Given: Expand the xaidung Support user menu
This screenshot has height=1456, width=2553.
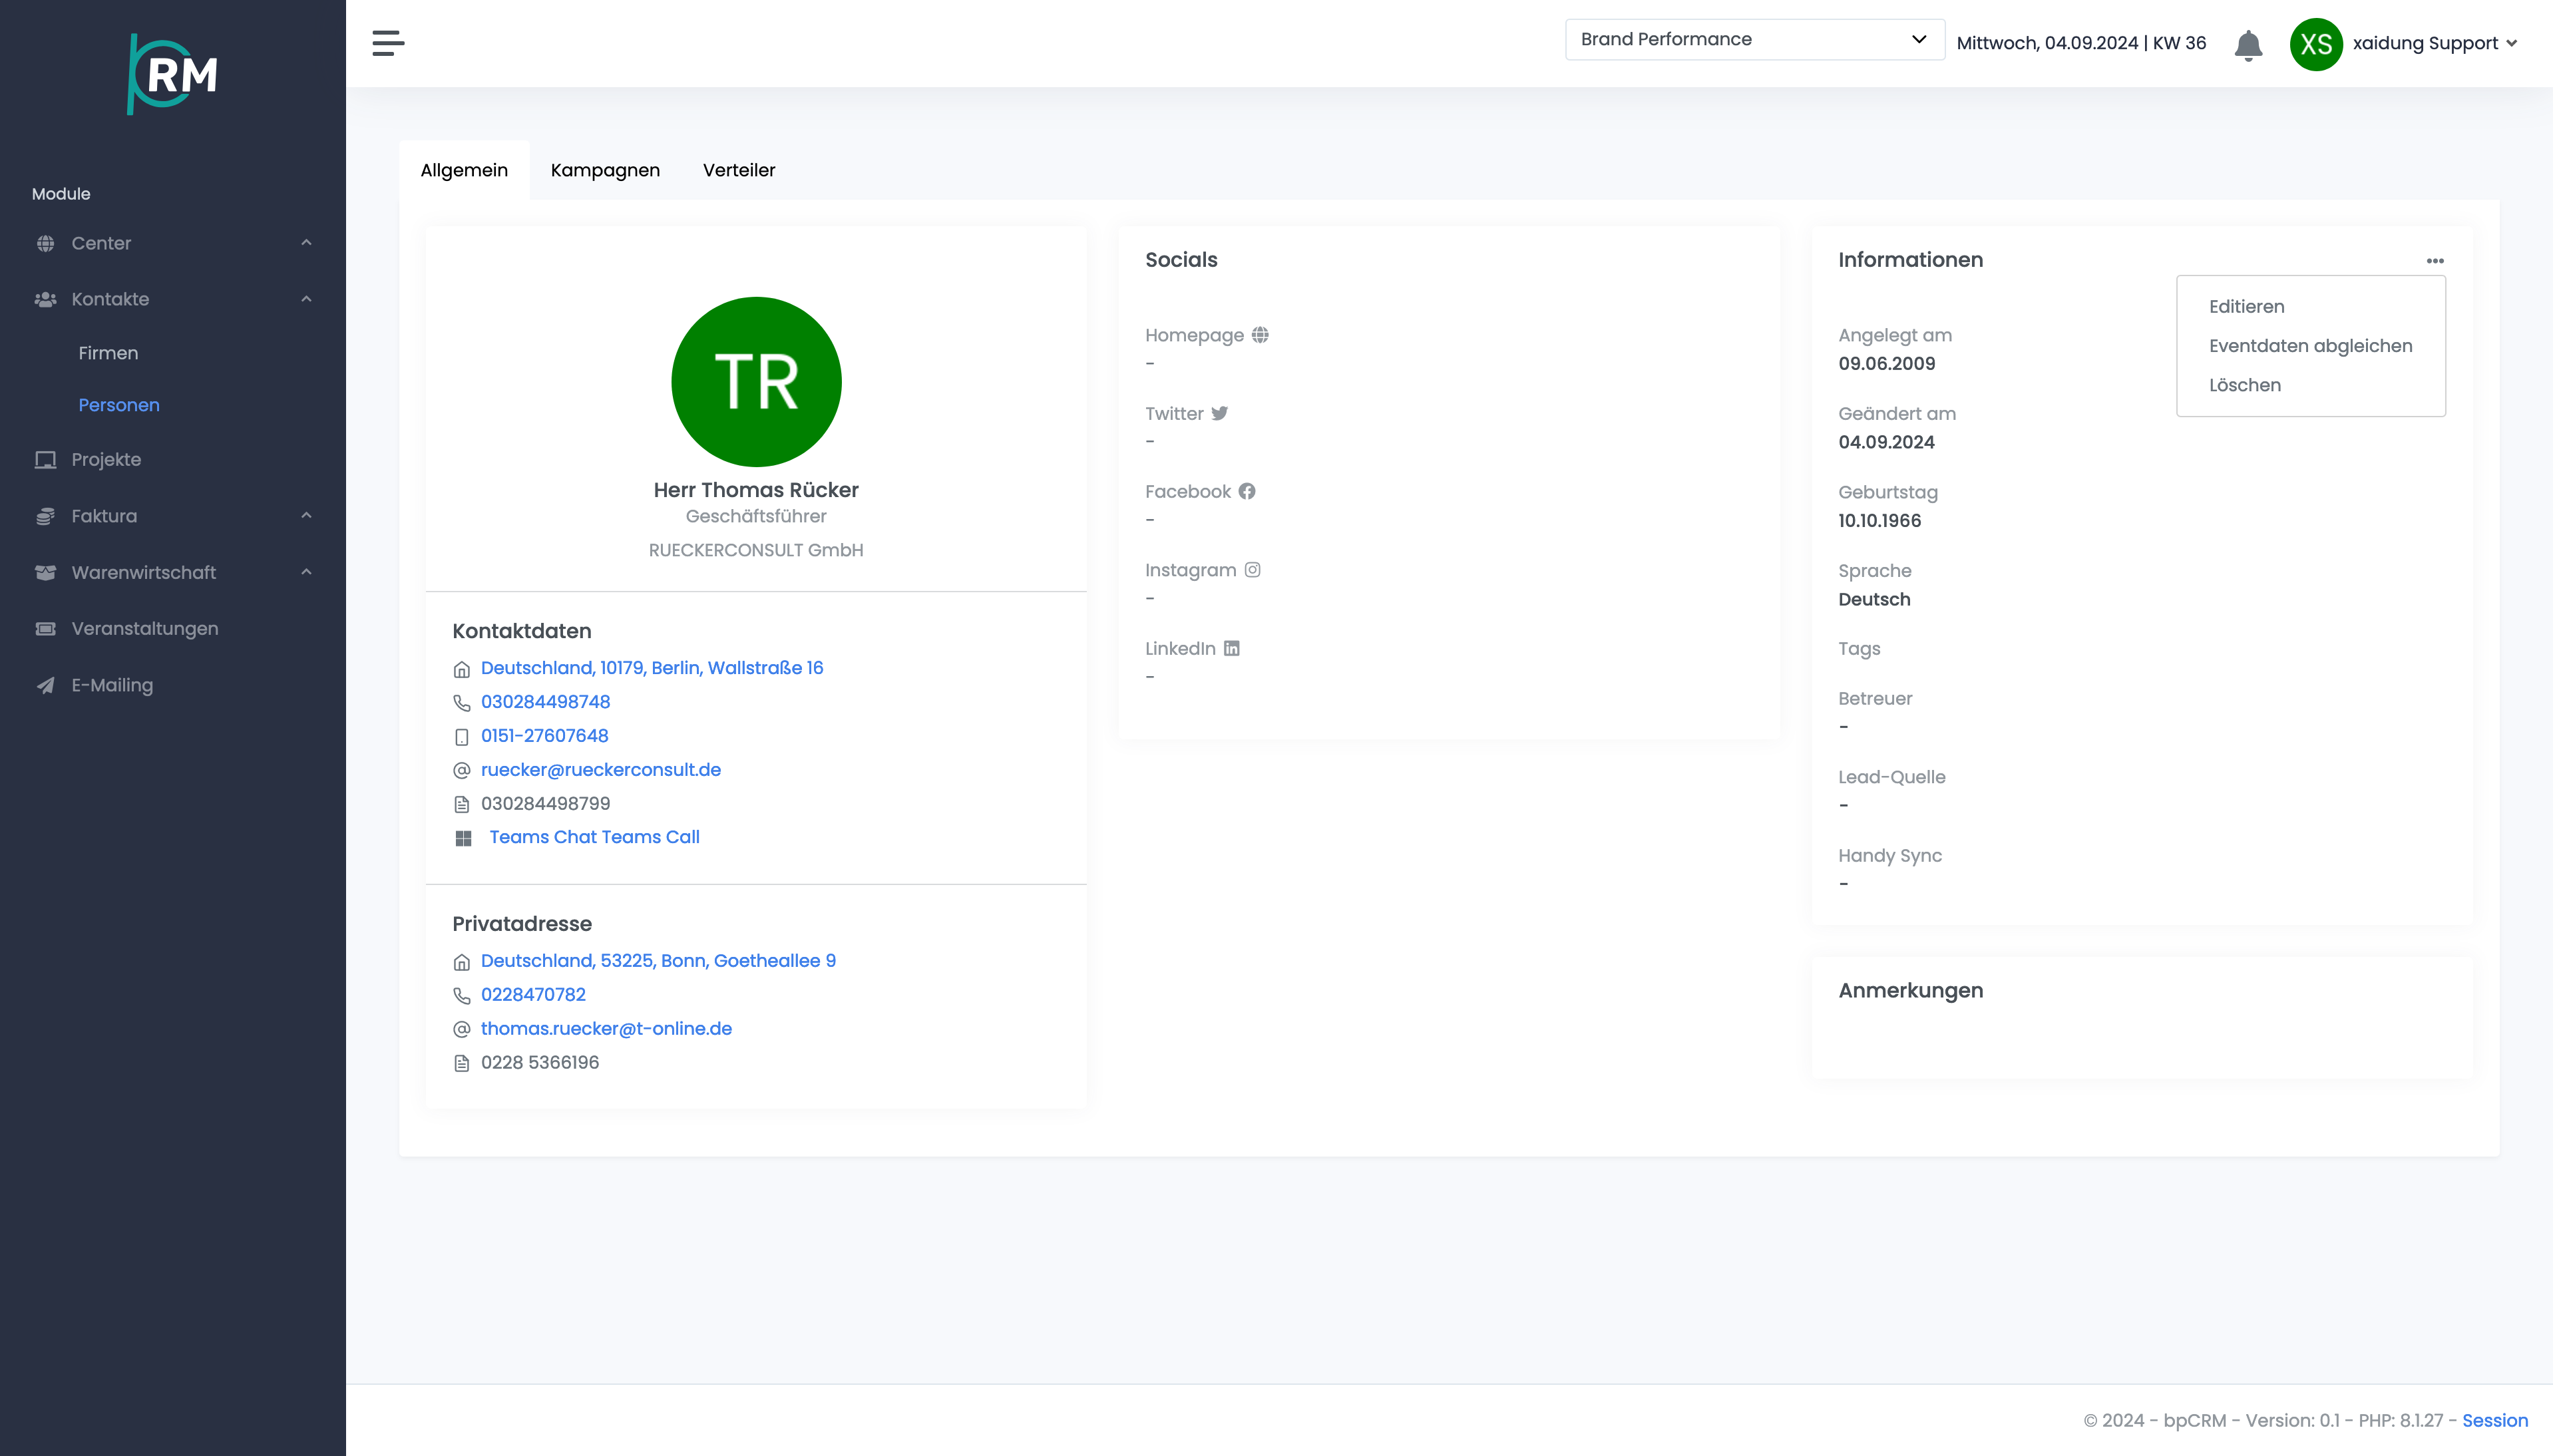Looking at the screenshot, I should click(2434, 43).
